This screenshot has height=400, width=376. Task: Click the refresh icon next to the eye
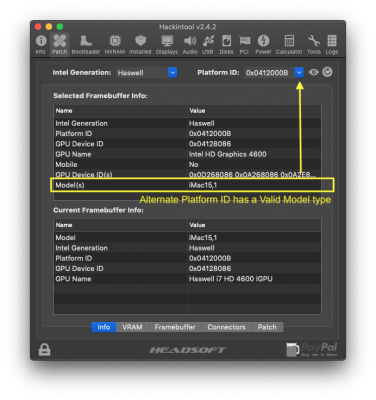click(327, 72)
